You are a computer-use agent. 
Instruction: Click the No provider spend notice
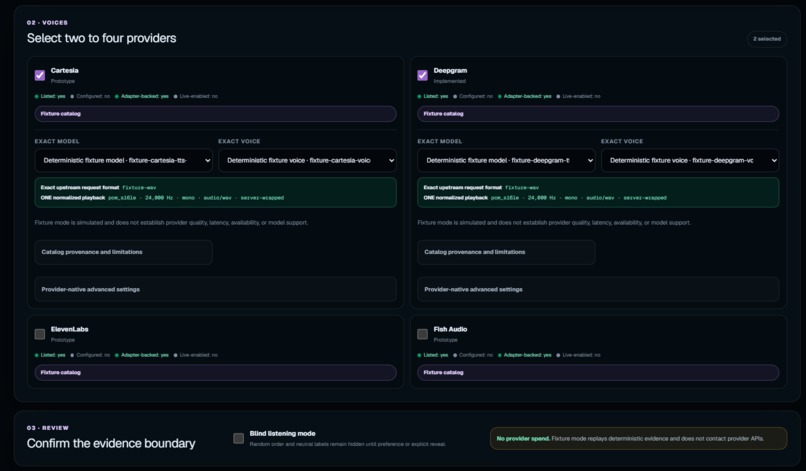pos(638,439)
